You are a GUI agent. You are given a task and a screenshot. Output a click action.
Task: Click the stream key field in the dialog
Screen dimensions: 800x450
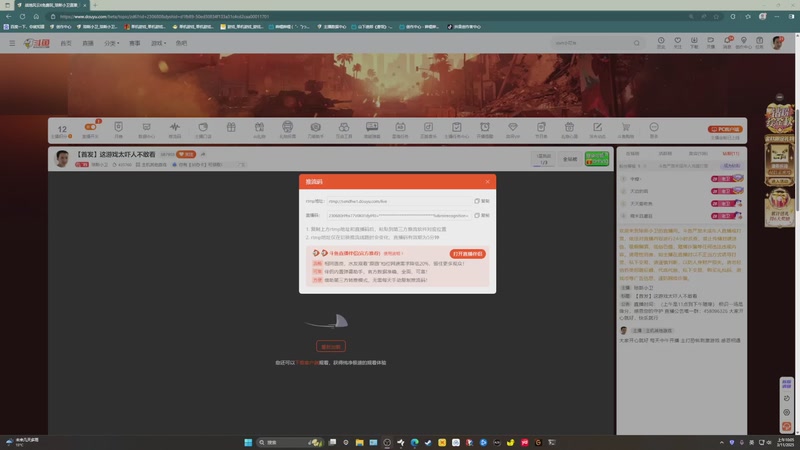tap(399, 215)
